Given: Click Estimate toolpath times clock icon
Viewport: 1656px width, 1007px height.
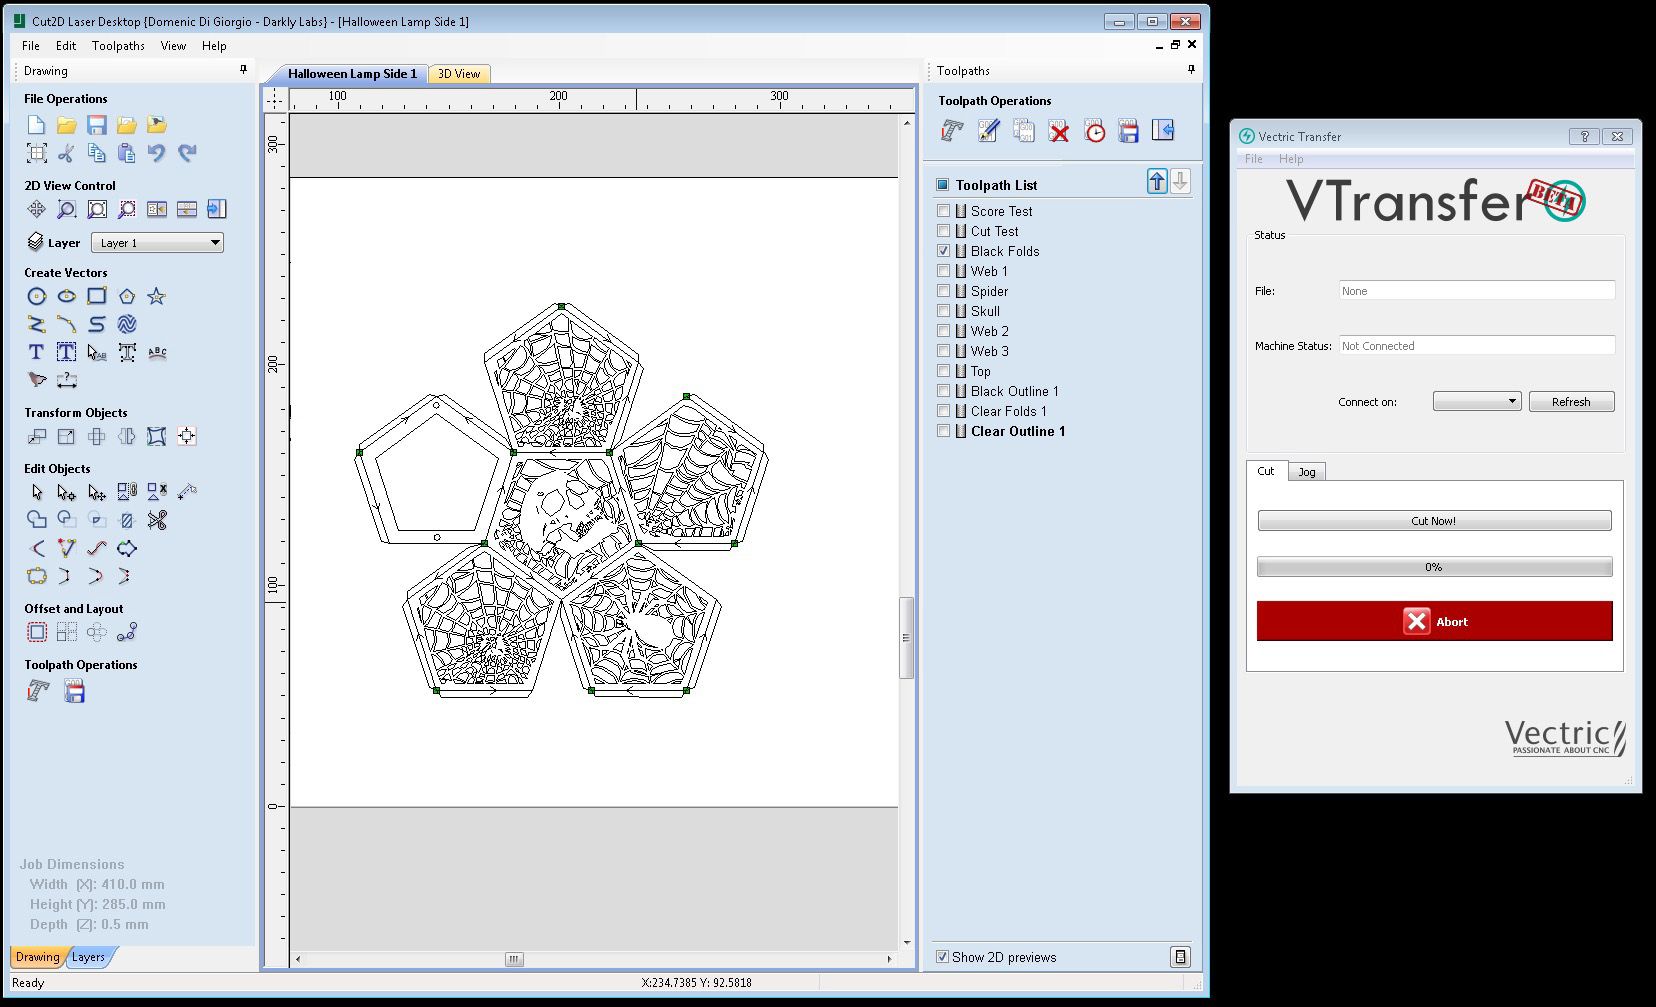Looking at the screenshot, I should 1095,131.
